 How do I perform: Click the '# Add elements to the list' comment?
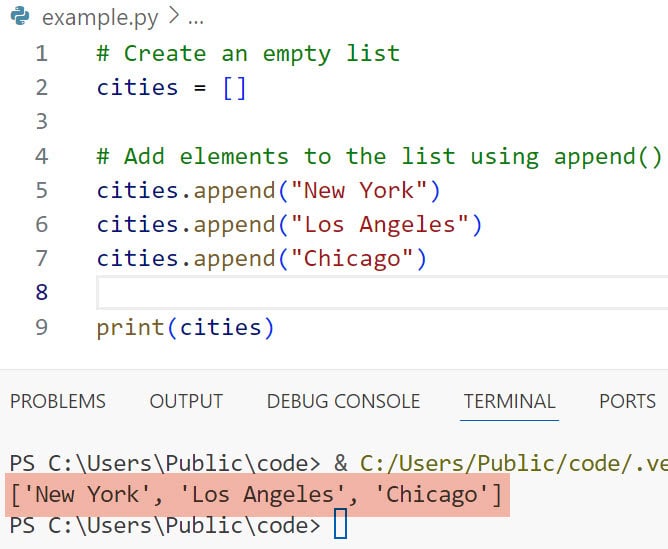(x=379, y=157)
